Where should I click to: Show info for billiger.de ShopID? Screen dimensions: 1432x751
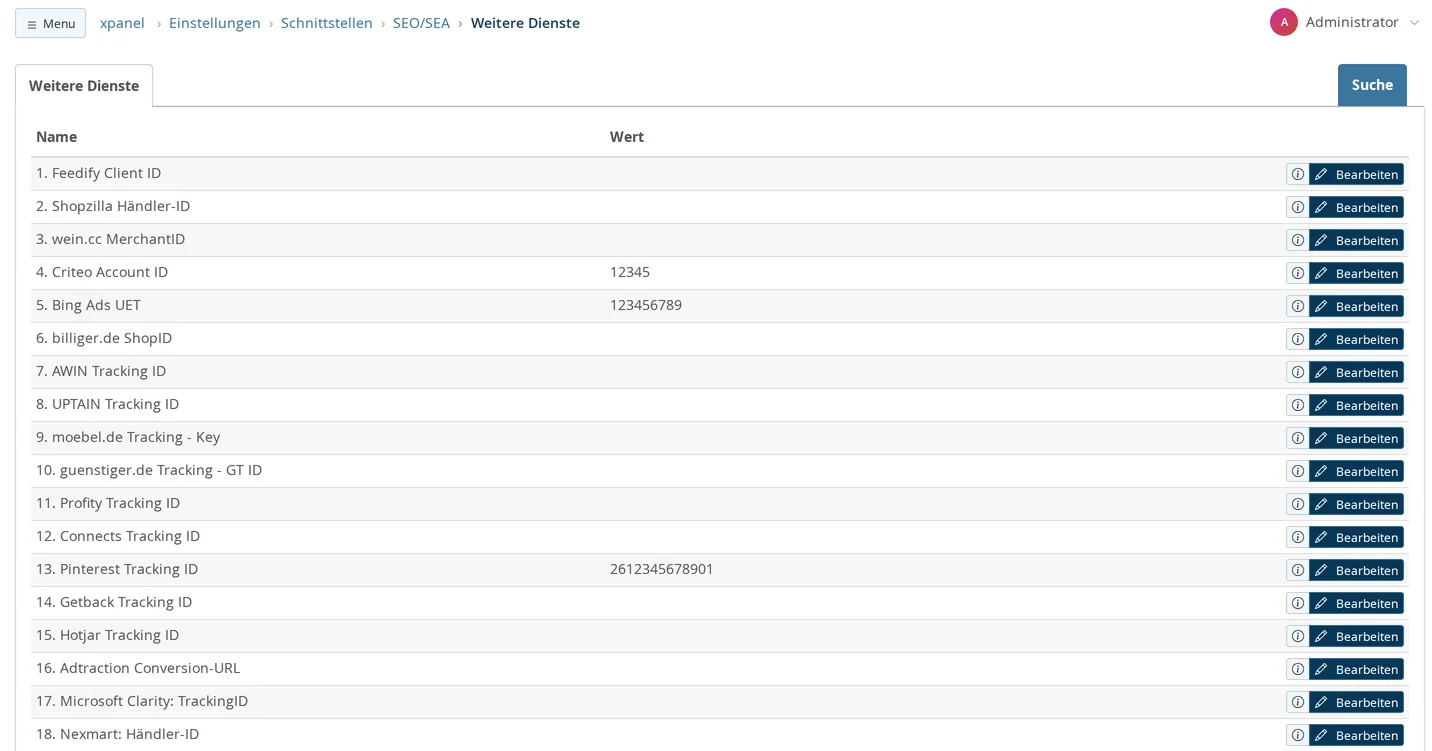tap(1297, 339)
